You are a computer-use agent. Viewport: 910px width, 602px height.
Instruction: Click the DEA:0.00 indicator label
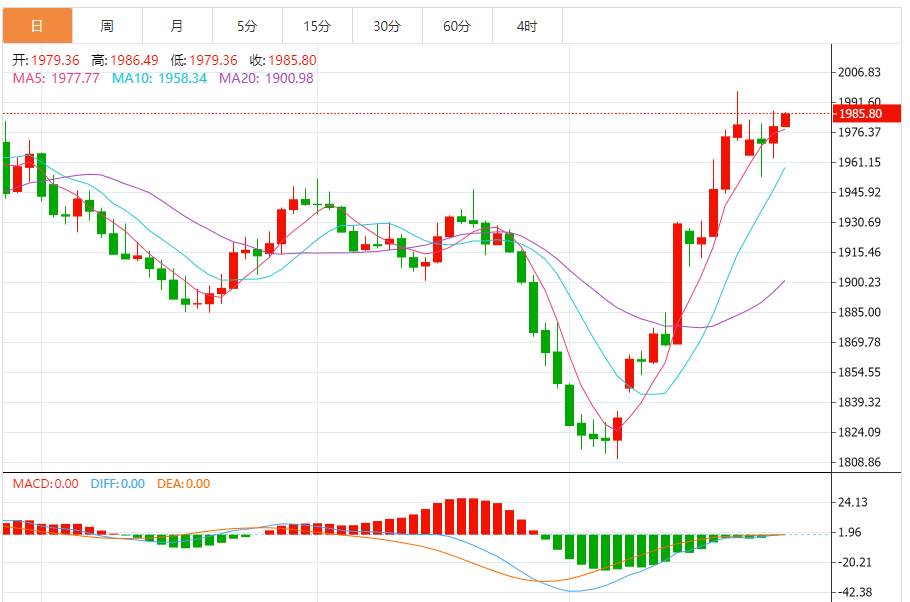coord(183,484)
